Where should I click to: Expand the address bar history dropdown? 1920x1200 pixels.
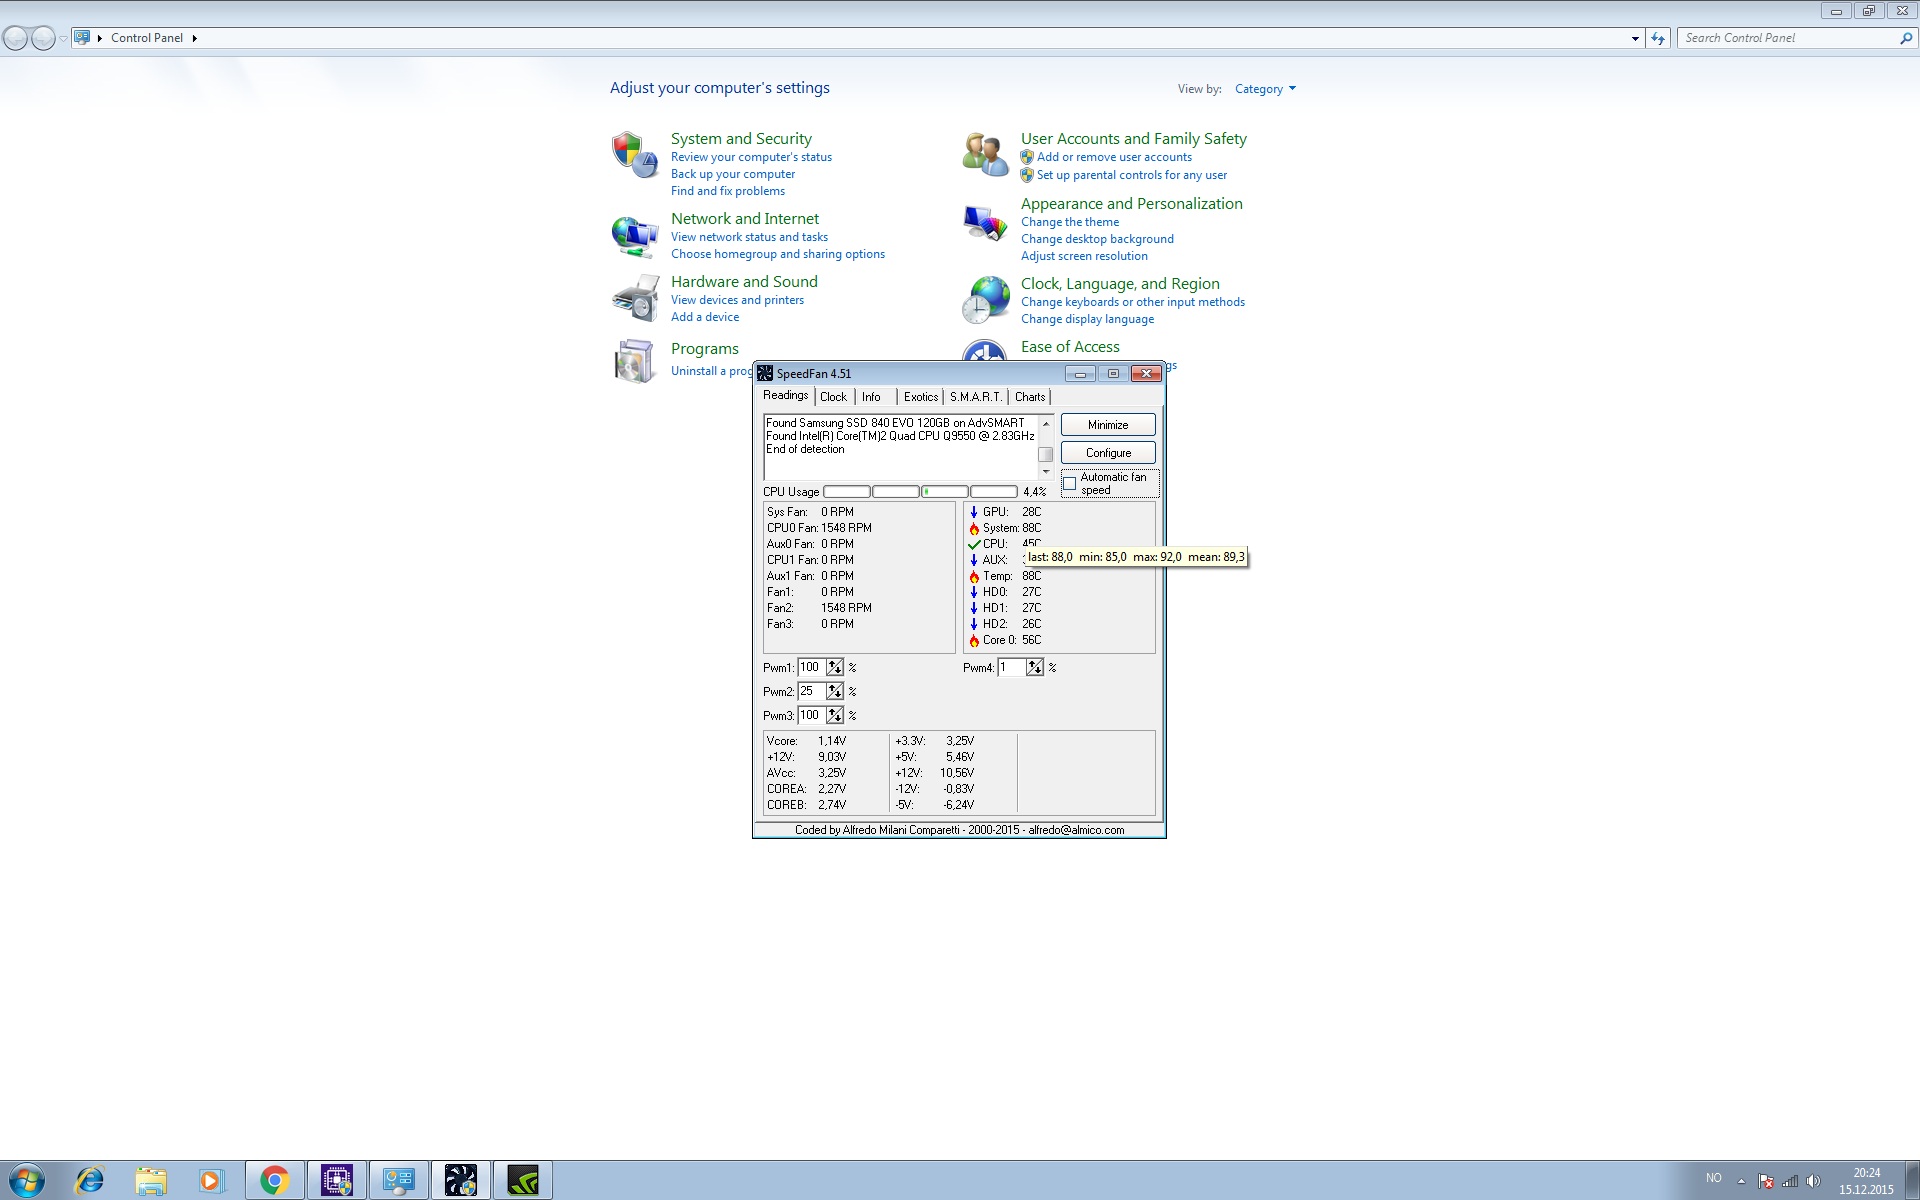point(1635,38)
